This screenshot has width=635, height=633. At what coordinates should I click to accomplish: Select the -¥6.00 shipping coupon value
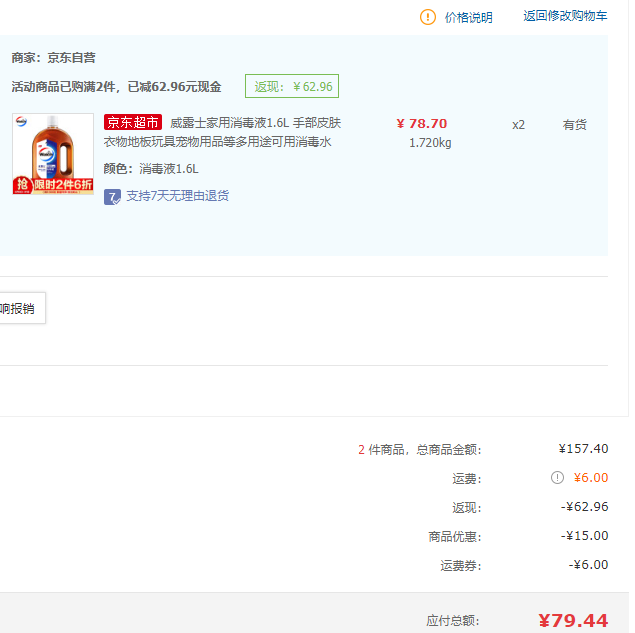[x=588, y=565]
